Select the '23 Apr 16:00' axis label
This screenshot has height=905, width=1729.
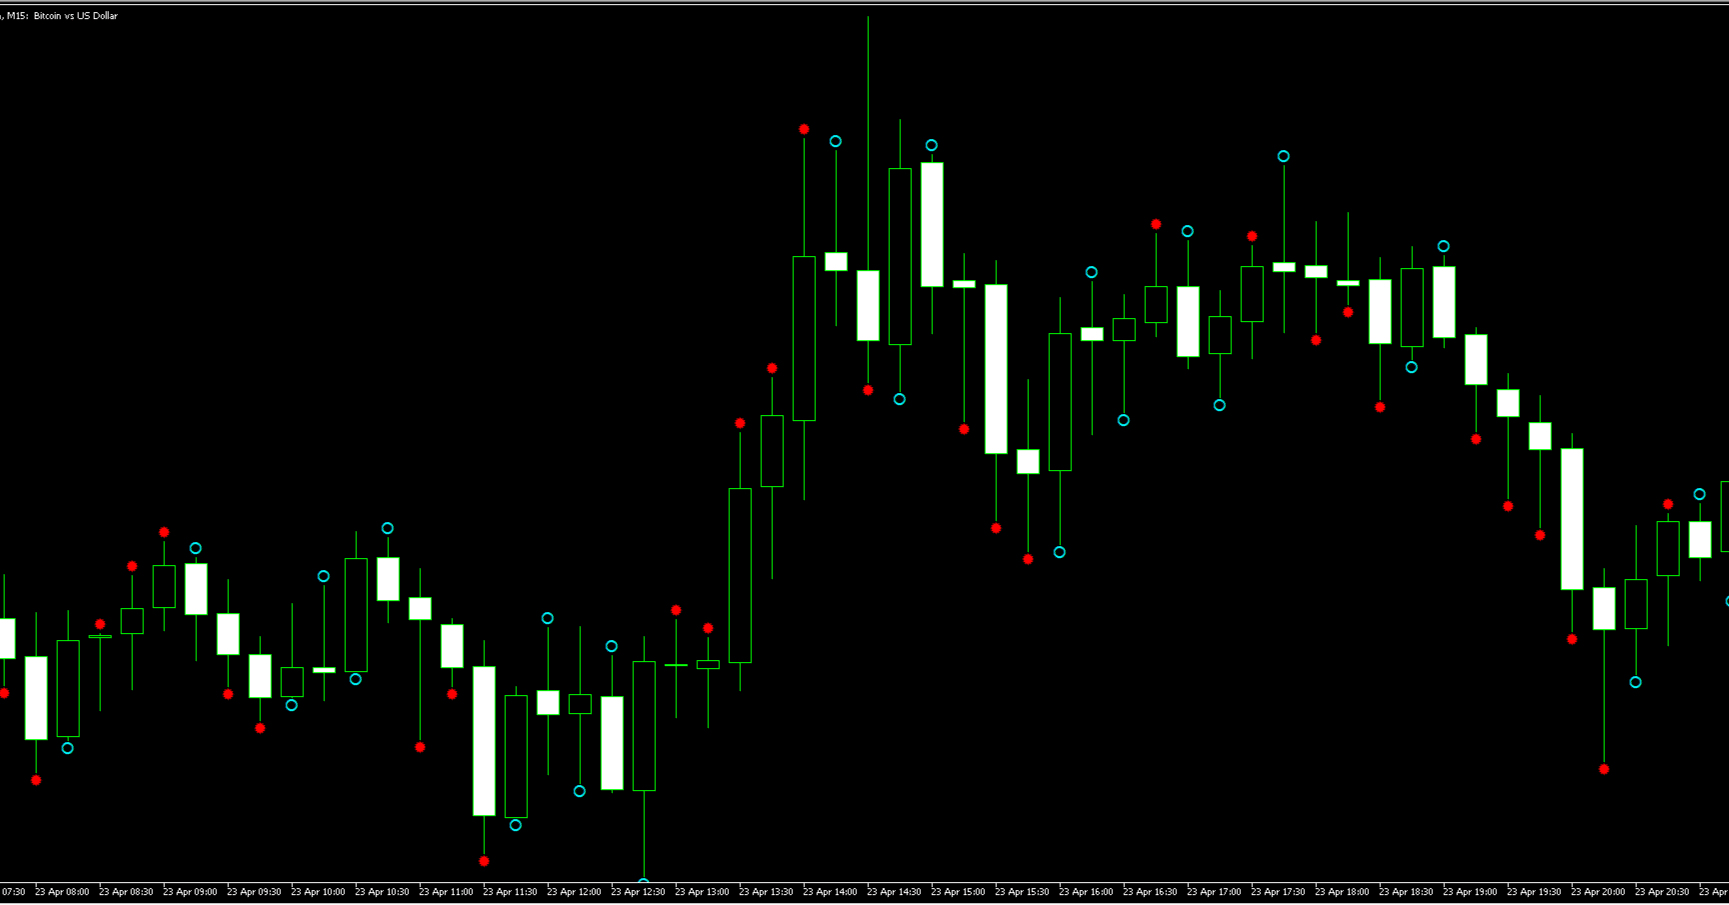pyautogui.click(x=1086, y=892)
